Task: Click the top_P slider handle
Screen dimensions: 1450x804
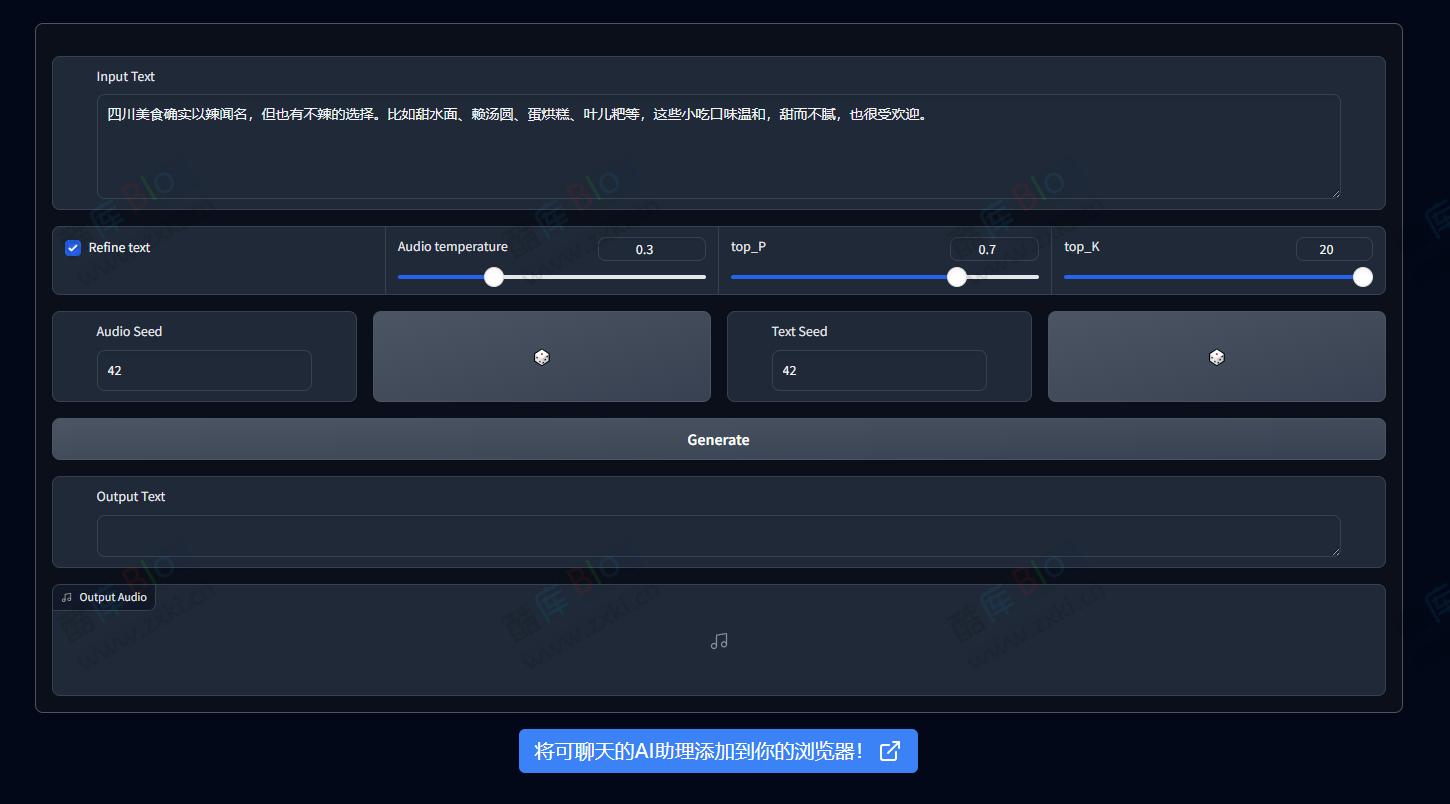Action: [957, 277]
